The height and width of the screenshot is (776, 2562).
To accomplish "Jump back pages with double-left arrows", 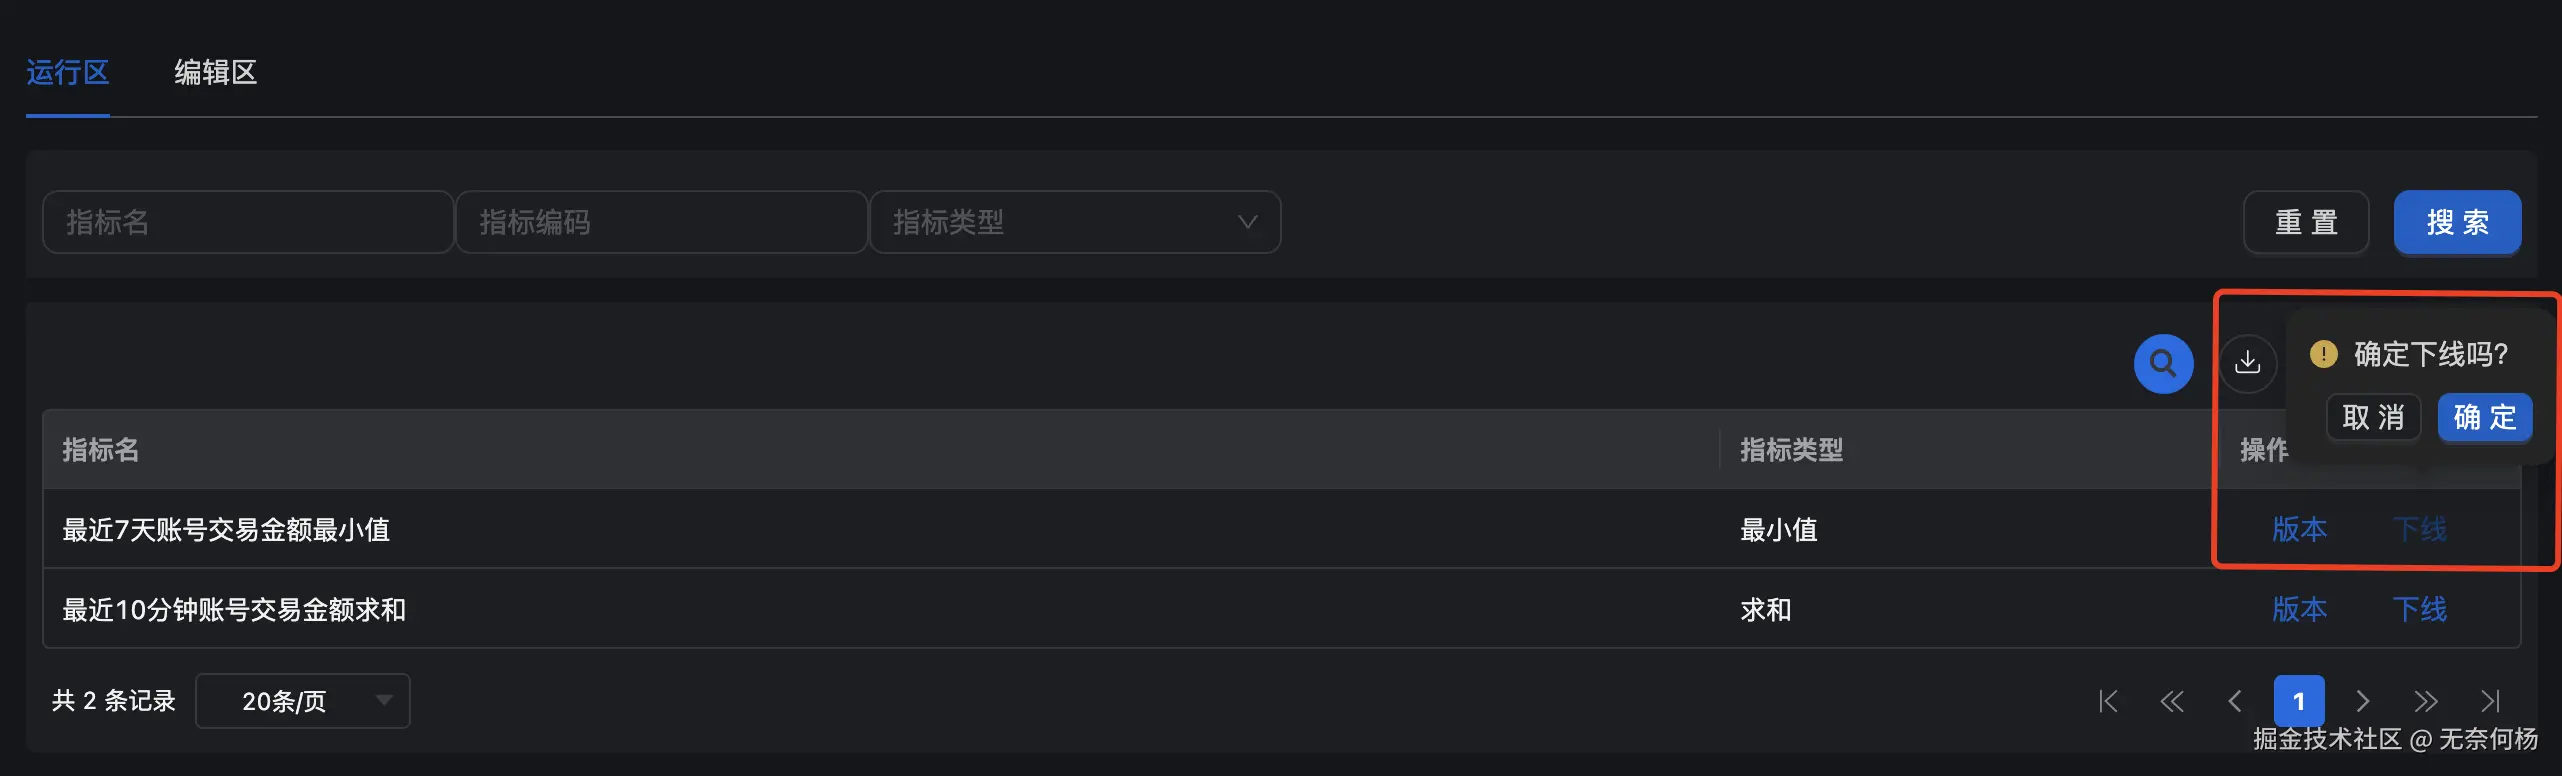I will (x=2171, y=701).
